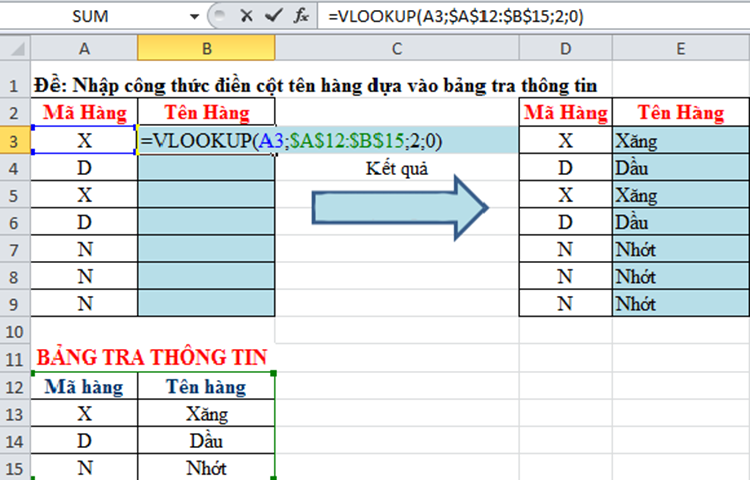Screen dimensions: 750x480
Task: Click cell B13 containing Xăng
Action: point(207,414)
